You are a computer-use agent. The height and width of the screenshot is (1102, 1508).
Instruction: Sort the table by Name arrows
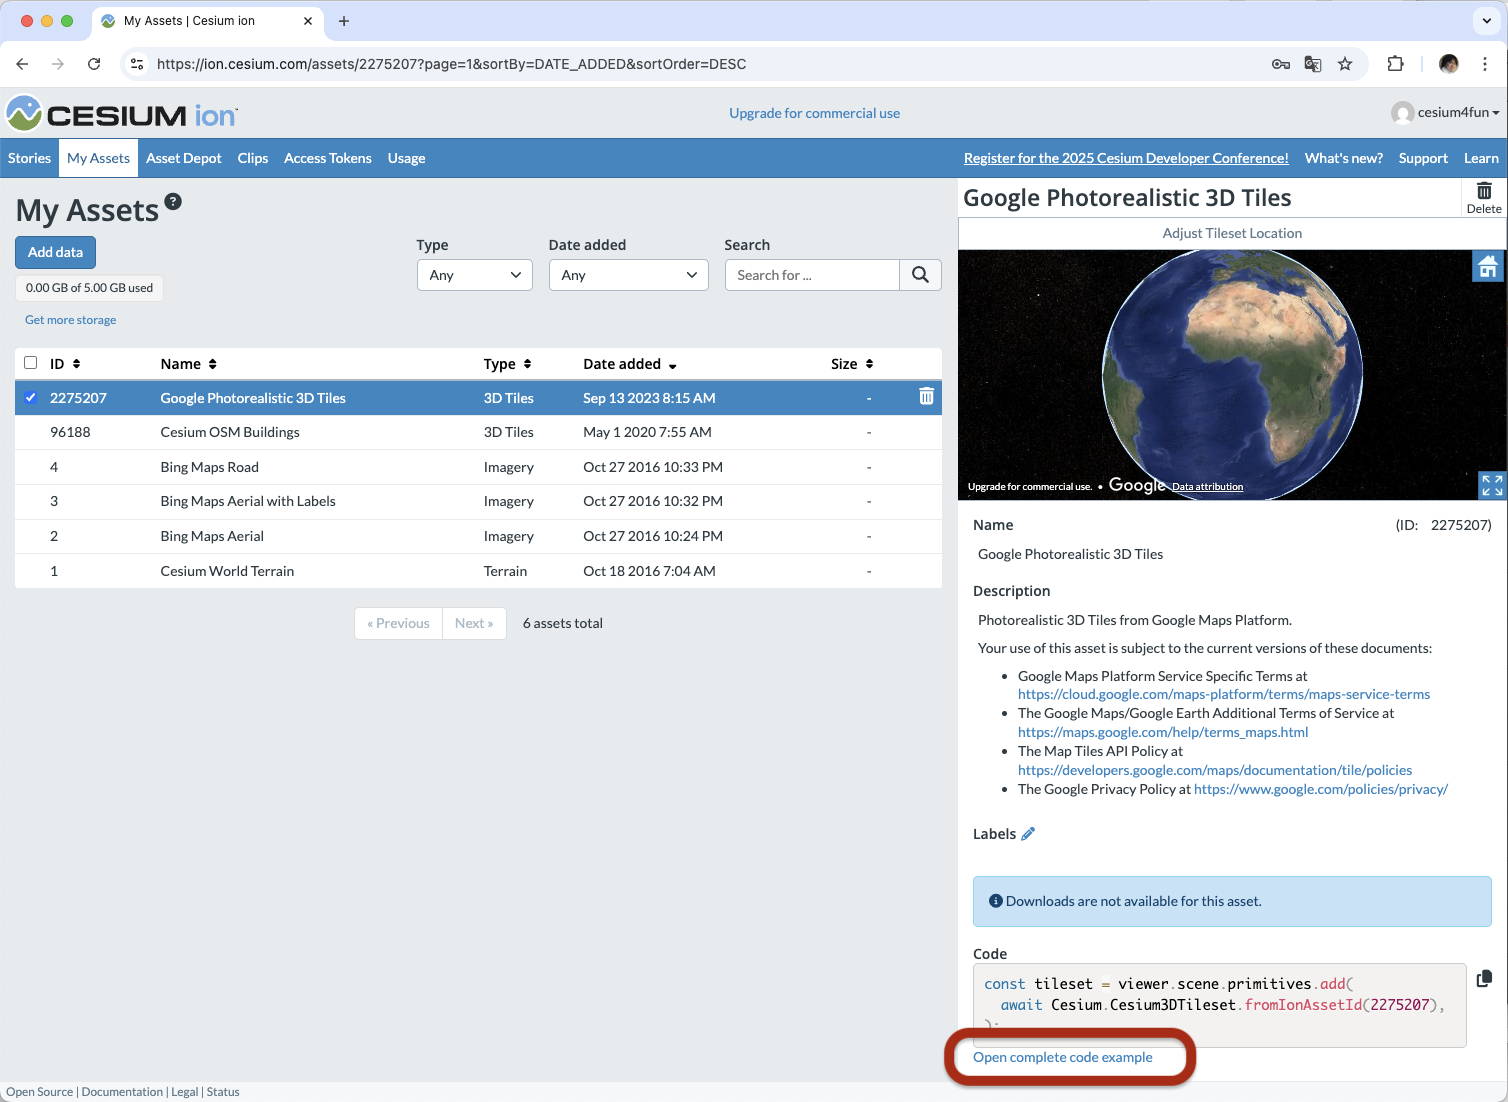(x=212, y=364)
